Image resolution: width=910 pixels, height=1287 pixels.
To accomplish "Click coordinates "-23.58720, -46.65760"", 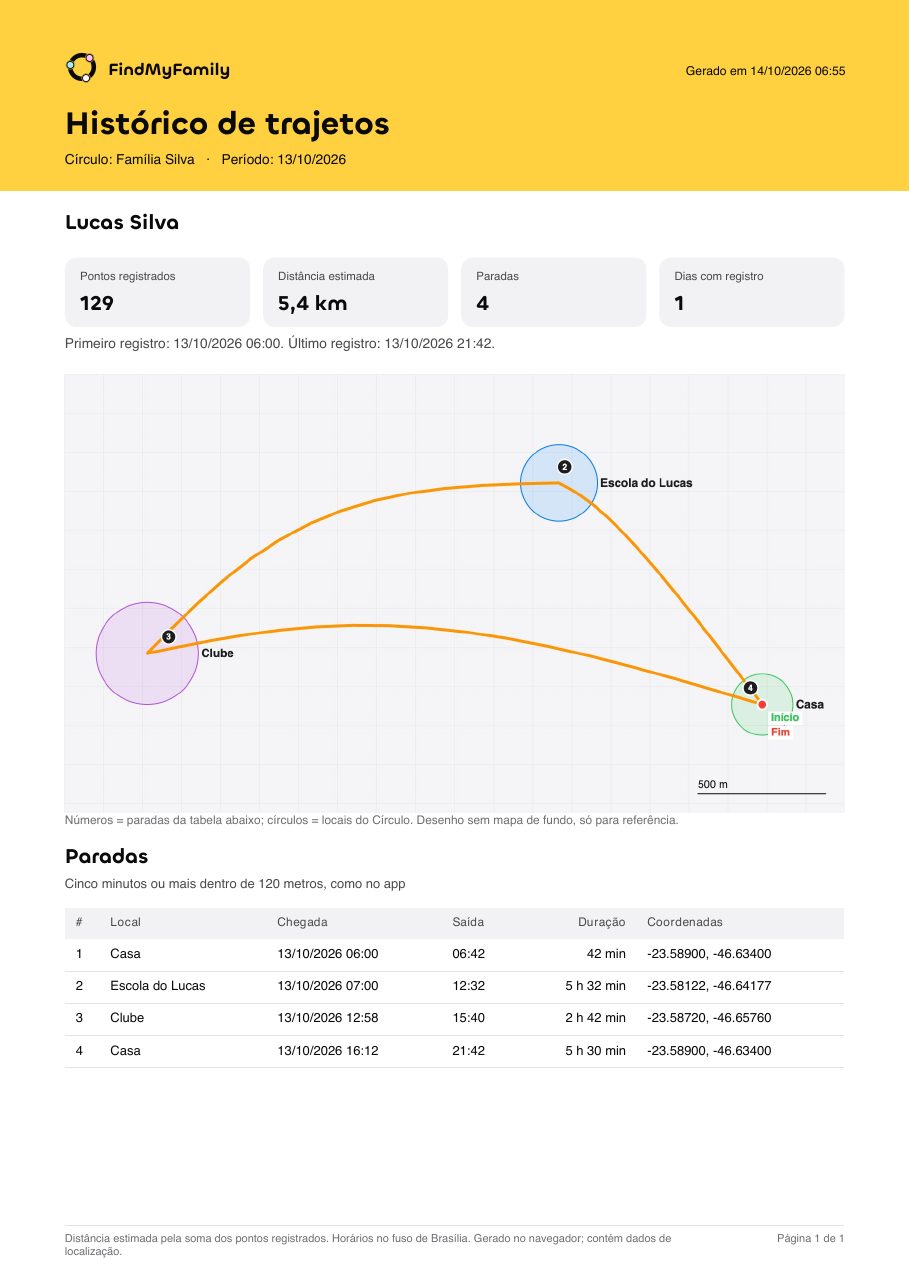I will tap(709, 1018).
